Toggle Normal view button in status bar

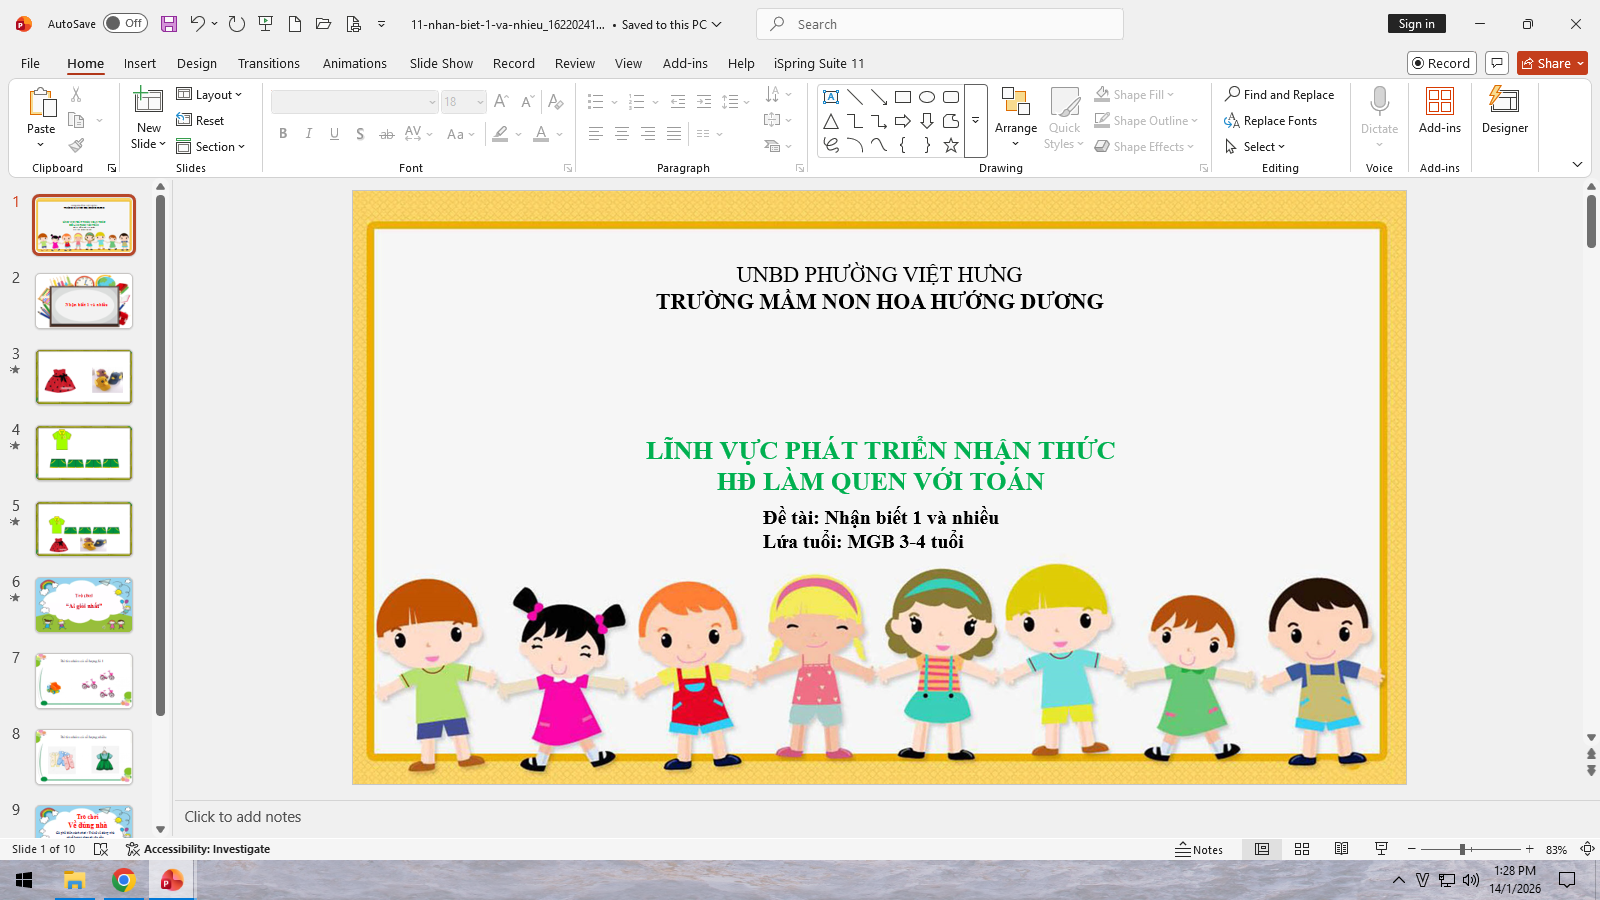pyautogui.click(x=1262, y=849)
